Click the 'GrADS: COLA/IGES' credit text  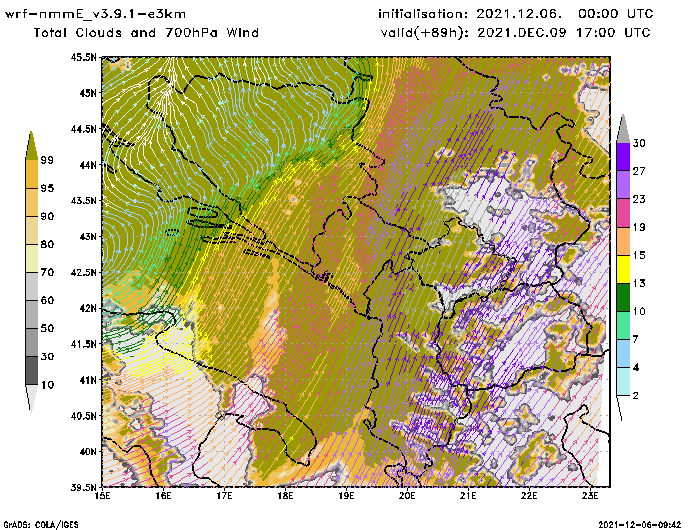(x=41, y=525)
